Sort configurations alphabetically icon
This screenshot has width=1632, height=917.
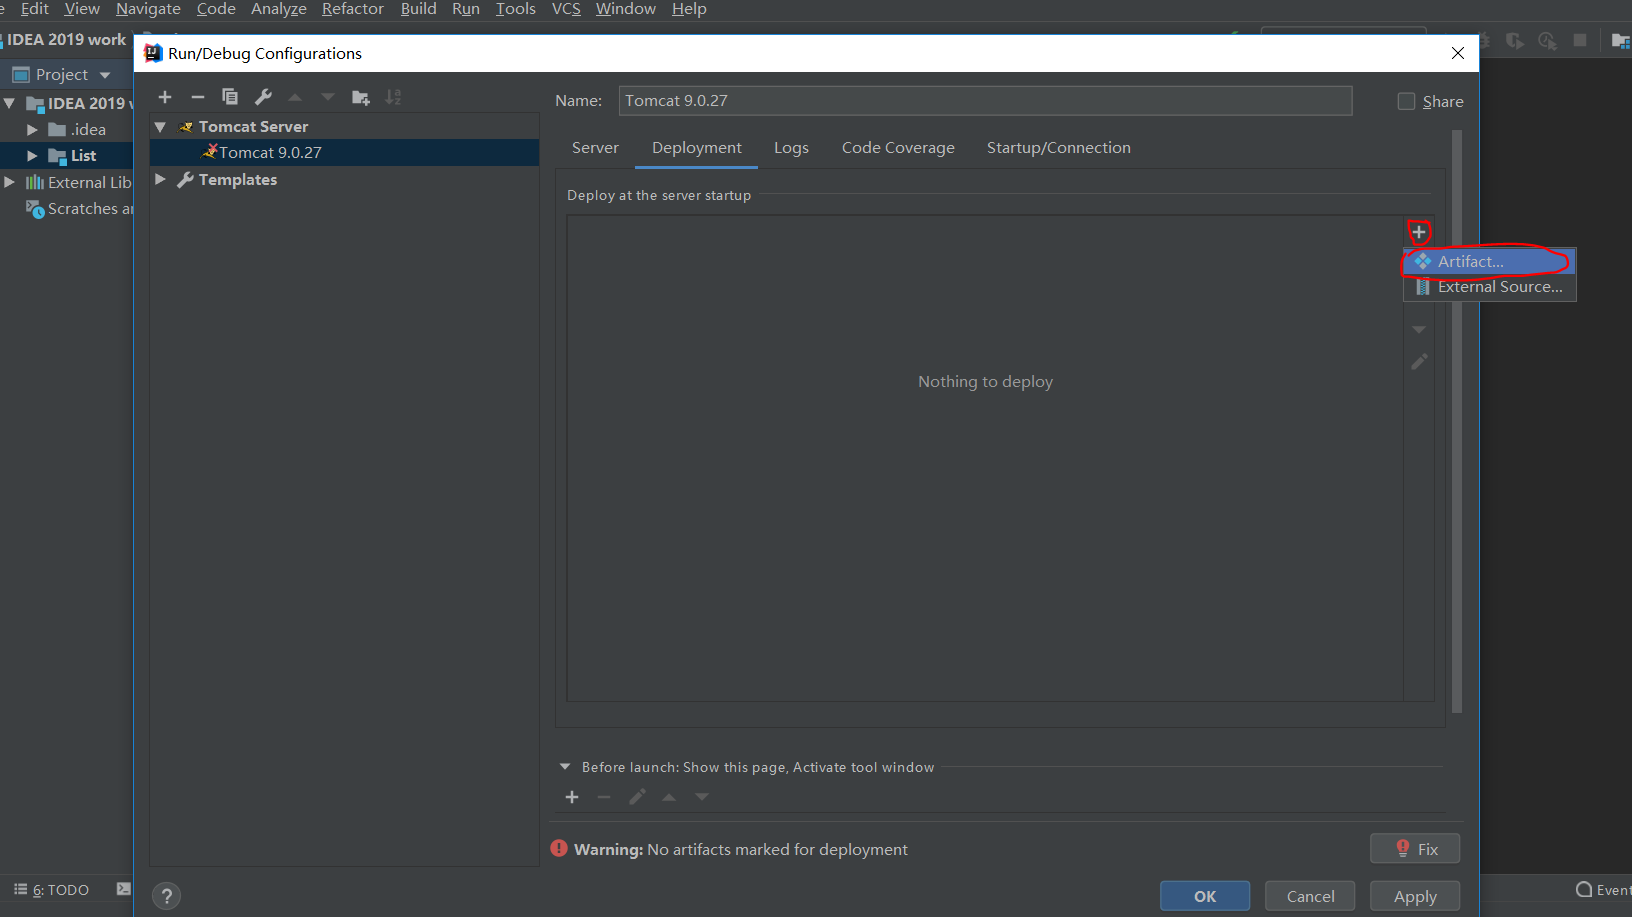394,97
